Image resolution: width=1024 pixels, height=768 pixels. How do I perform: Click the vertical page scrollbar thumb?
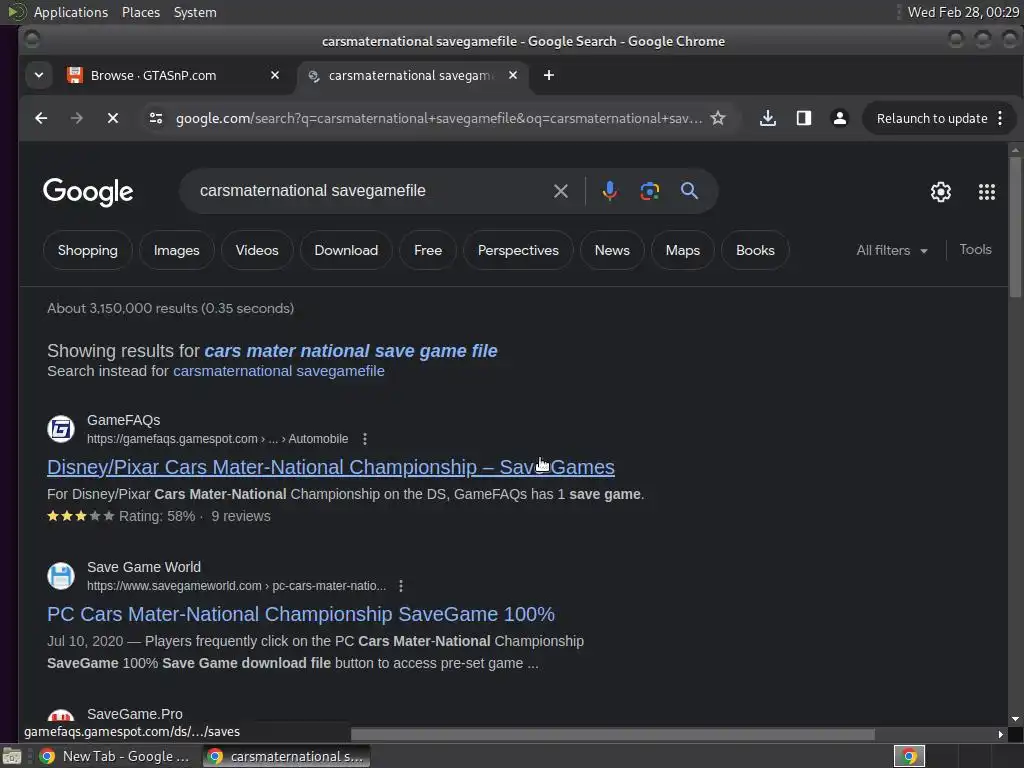1015,229
